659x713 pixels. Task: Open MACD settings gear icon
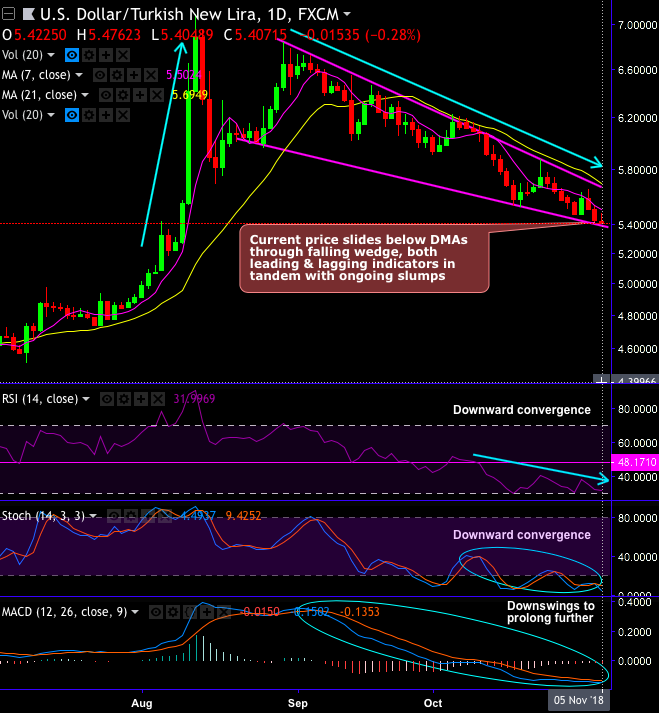(173, 613)
